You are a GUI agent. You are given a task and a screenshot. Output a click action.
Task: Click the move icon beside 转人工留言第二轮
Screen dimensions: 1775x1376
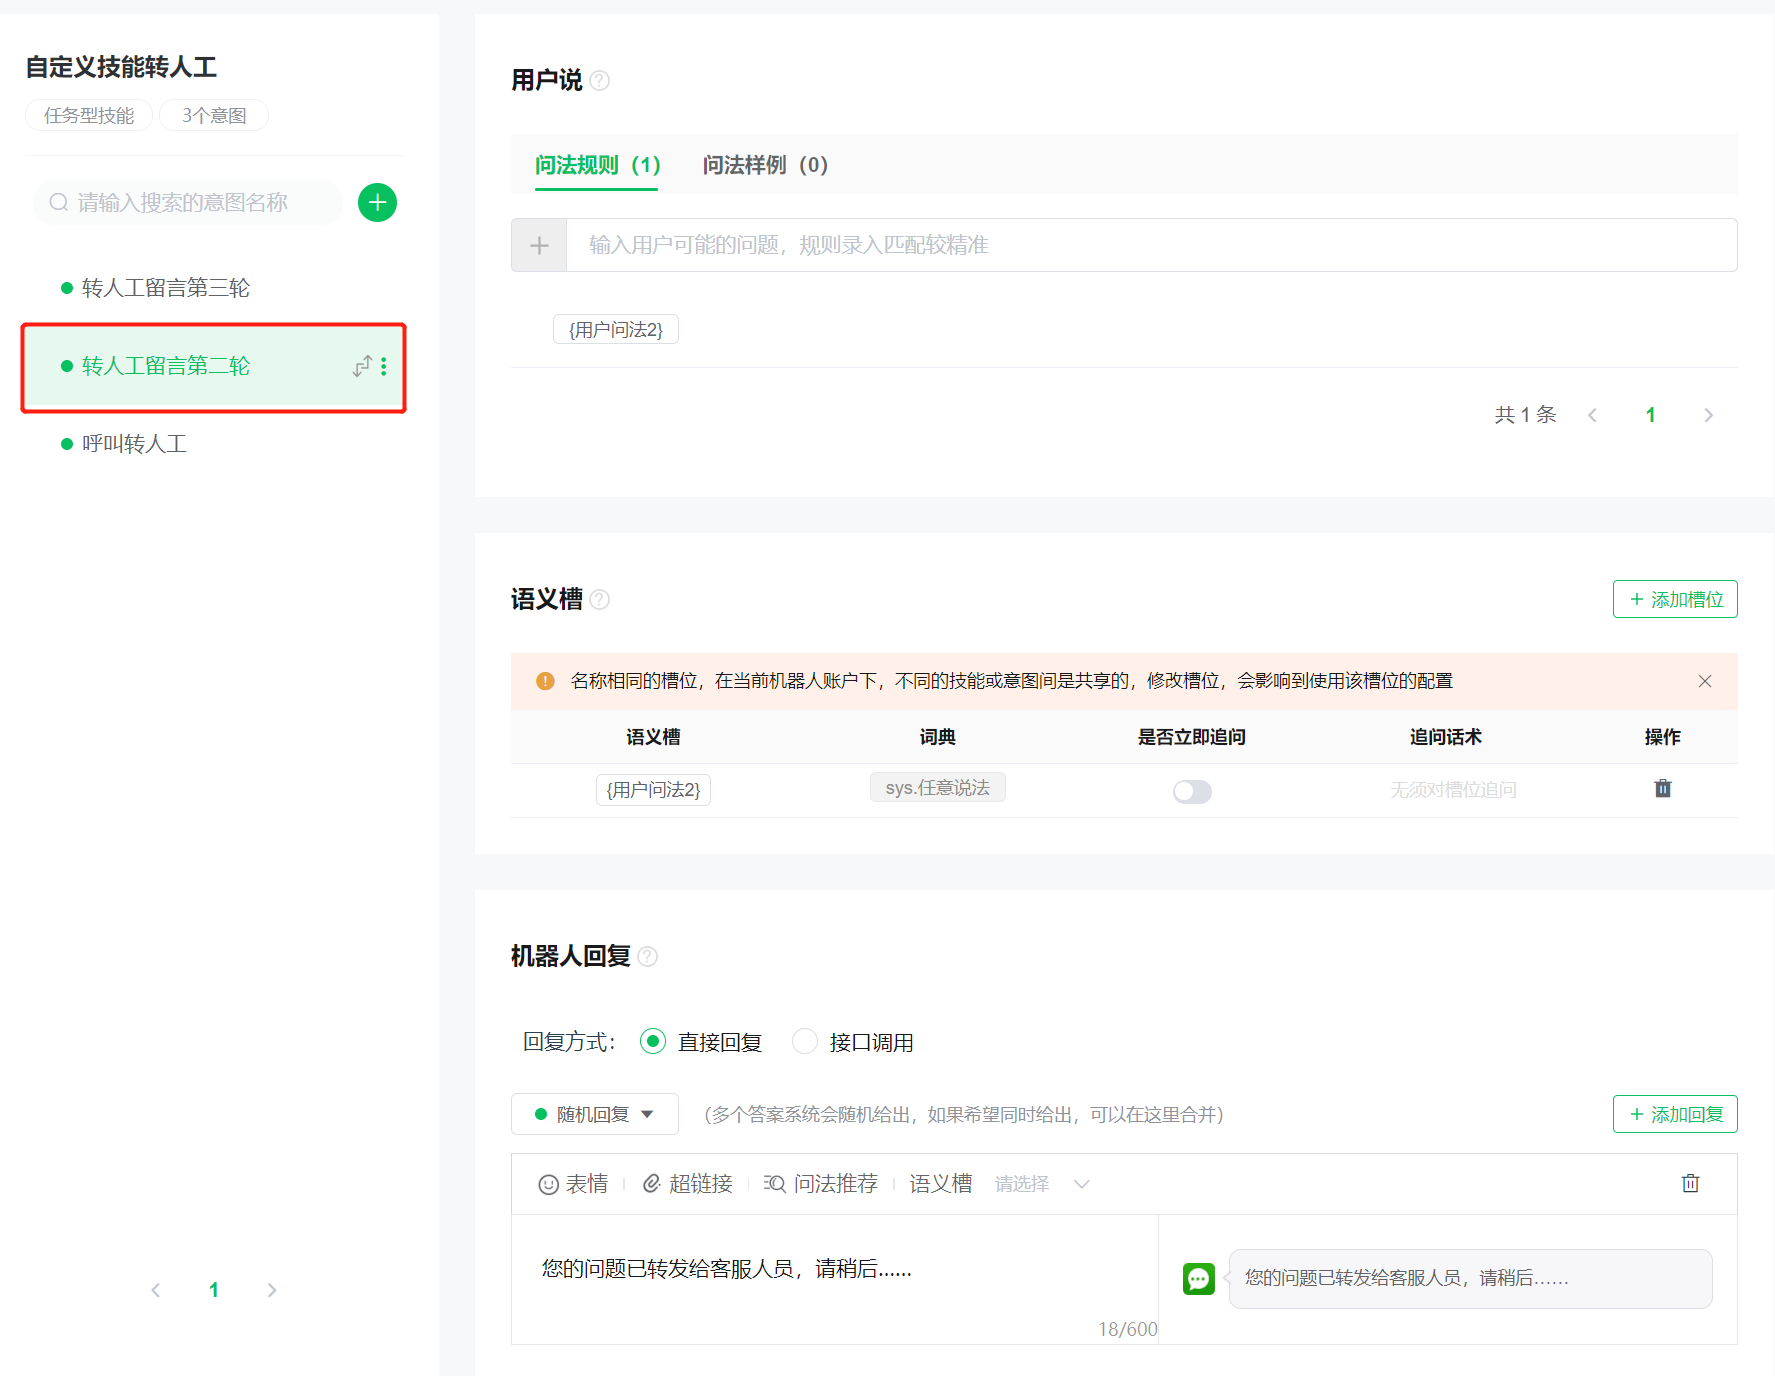coord(362,367)
